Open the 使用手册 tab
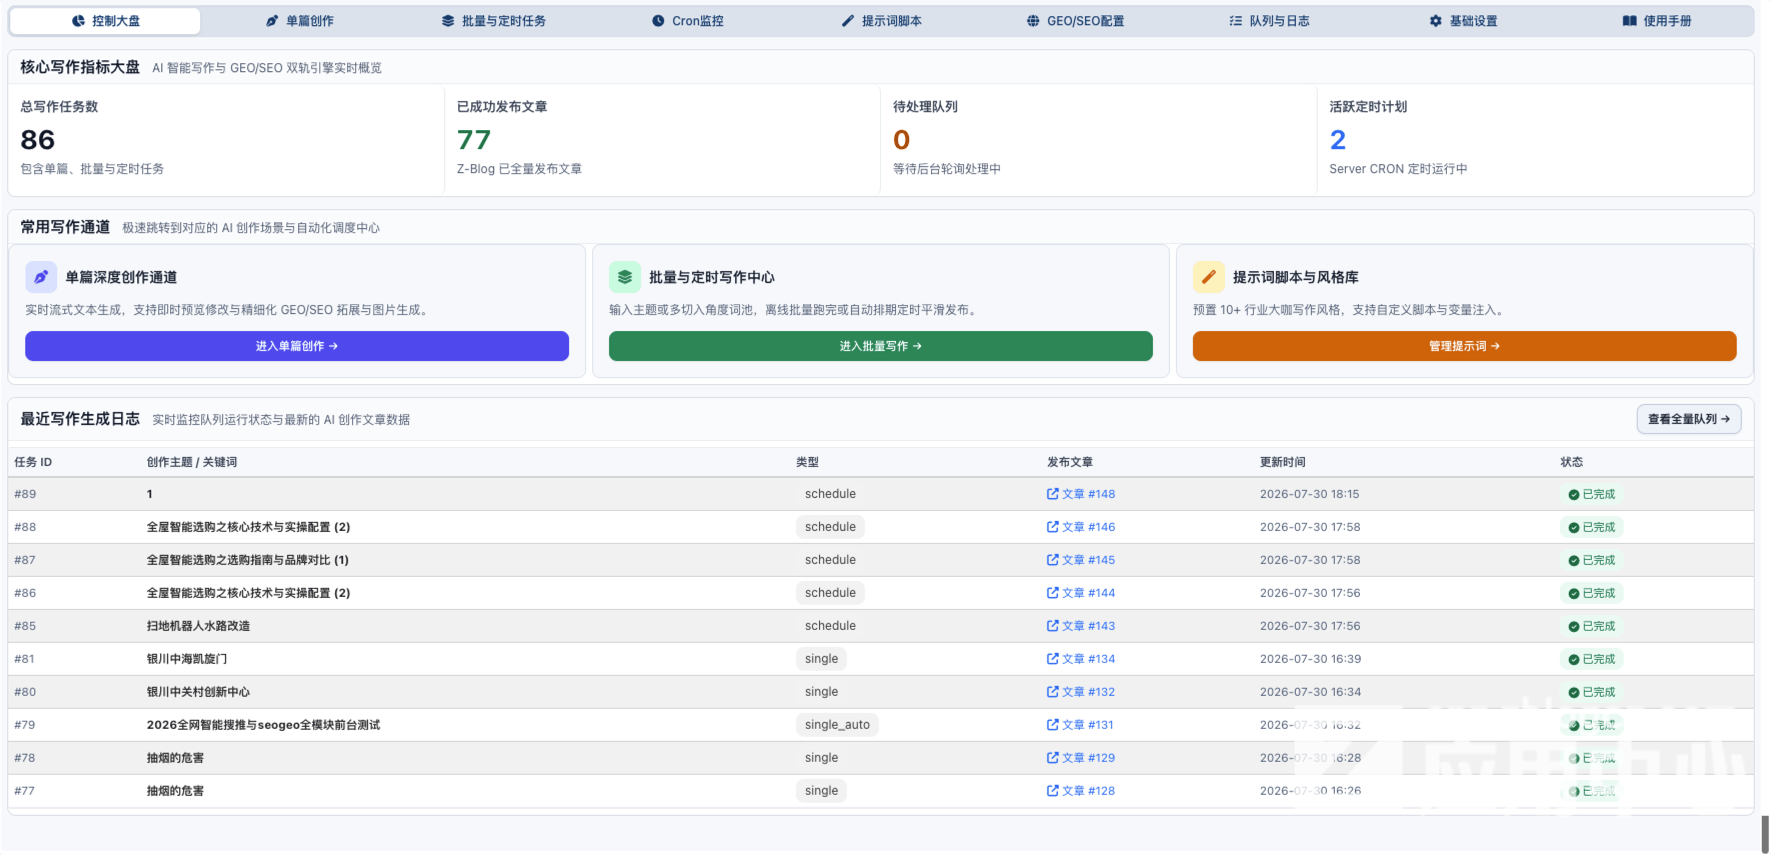 pyautogui.click(x=1657, y=21)
